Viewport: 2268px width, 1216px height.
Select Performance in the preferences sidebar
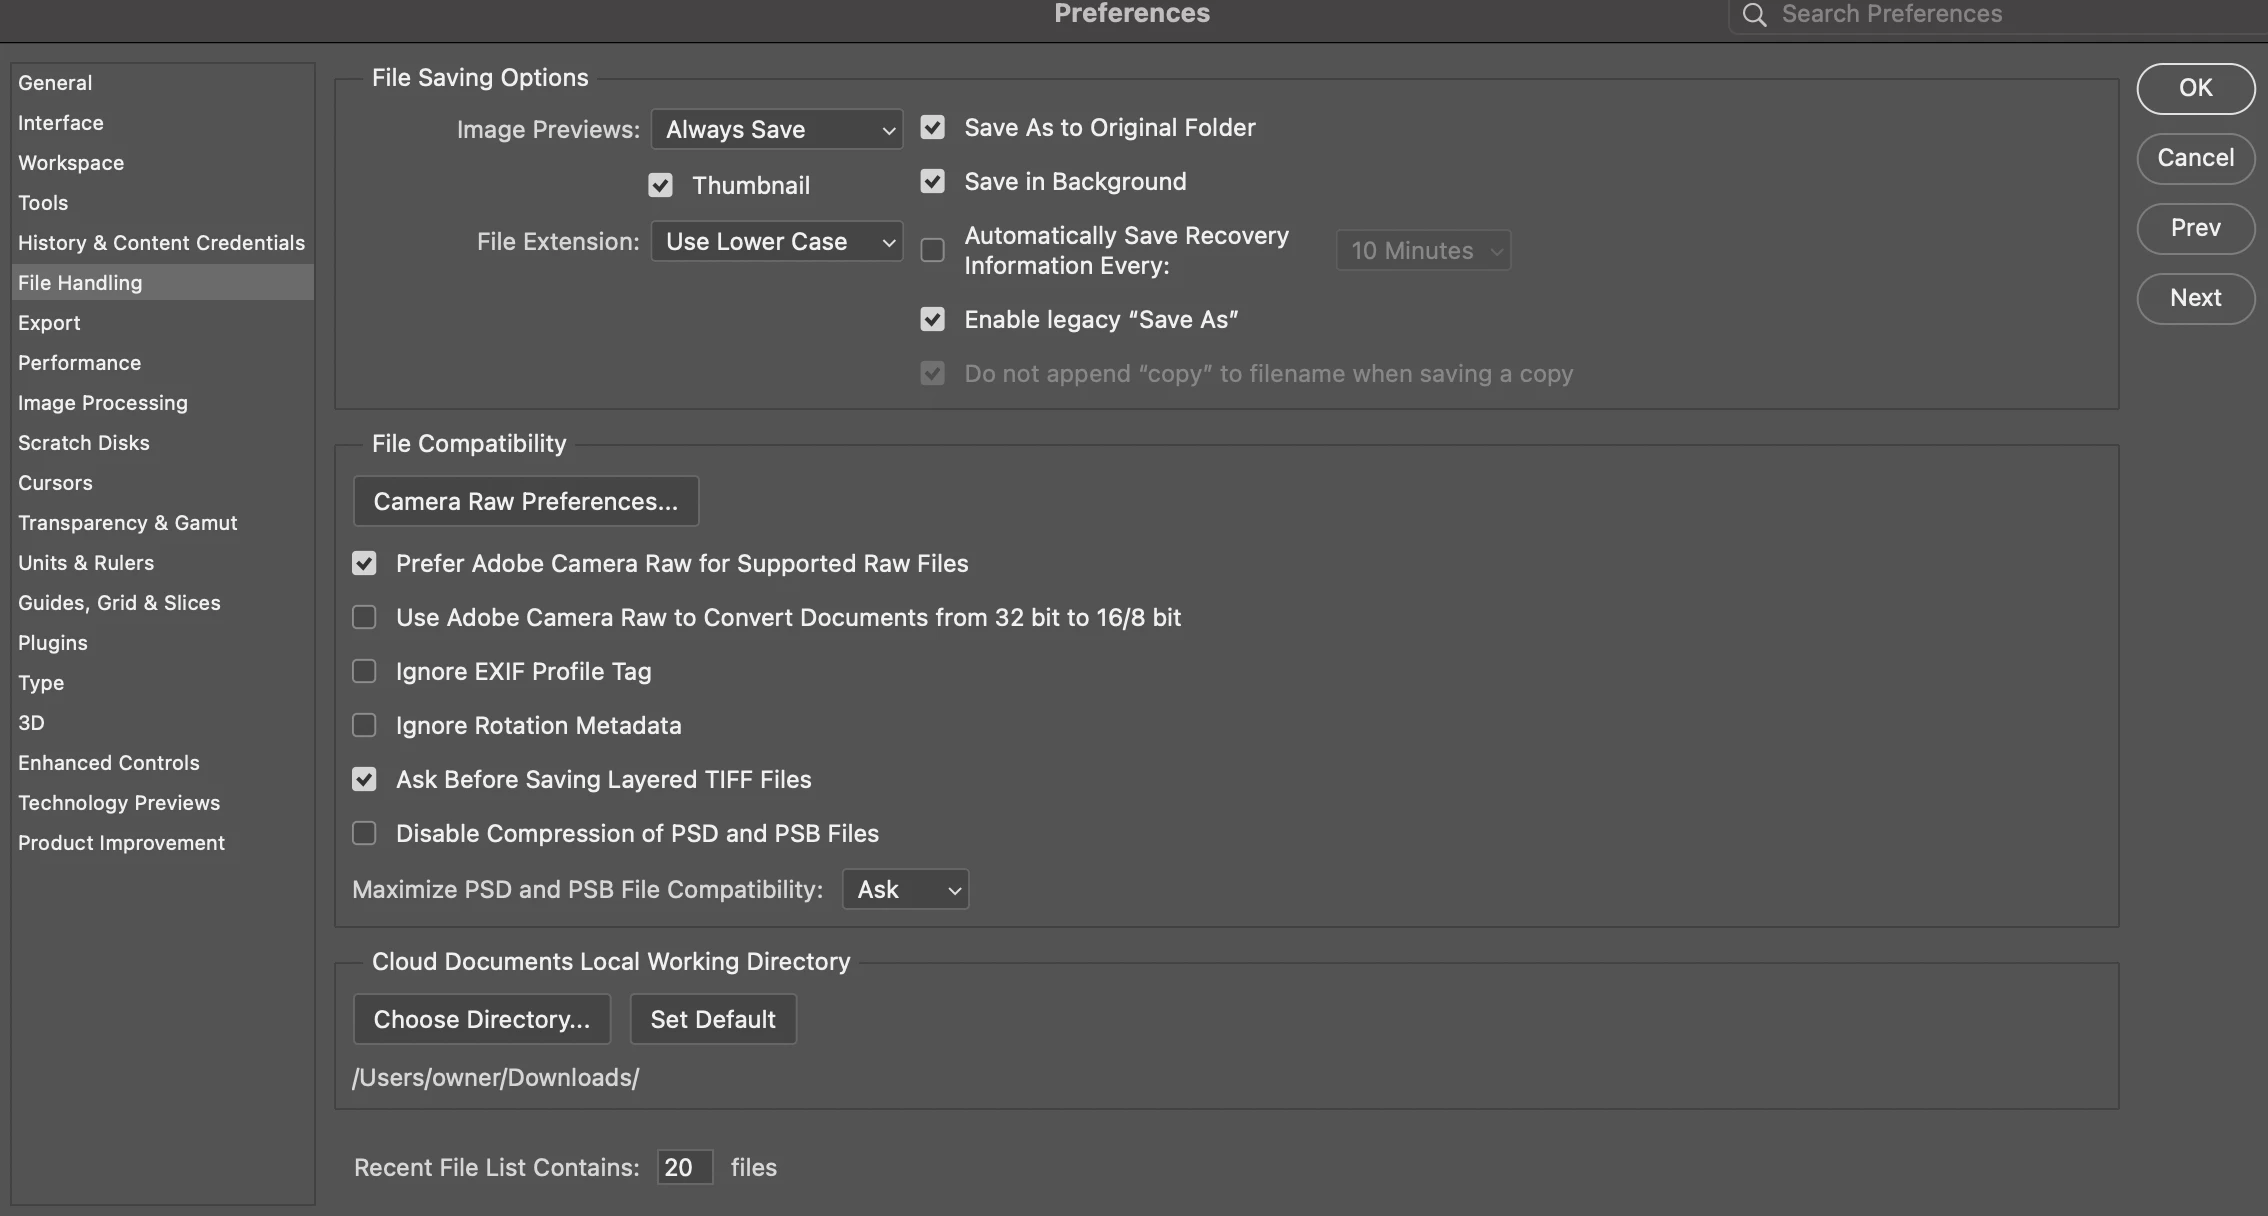[79, 363]
